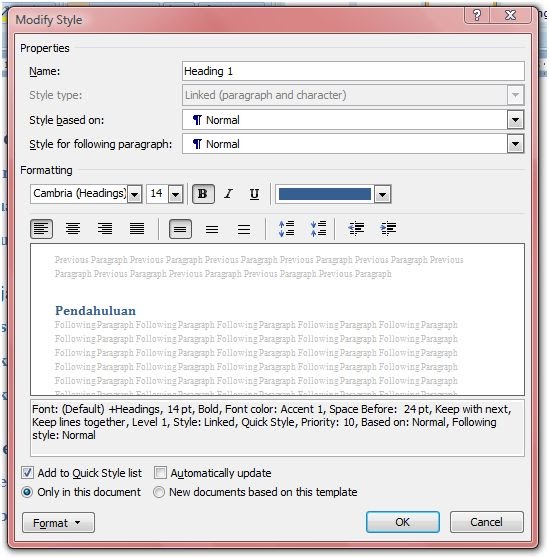Close the Modify Style dialog
This screenshot has width=549, height=559.
pos(511,15)
